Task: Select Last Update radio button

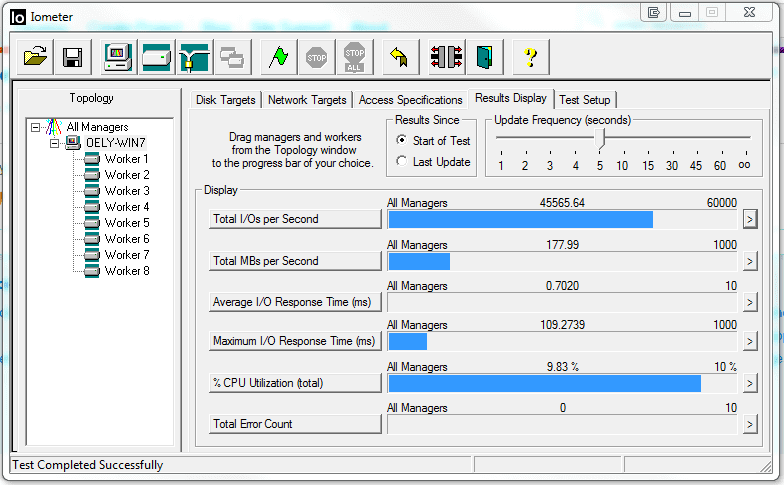Action: click(x=401, y=161)
